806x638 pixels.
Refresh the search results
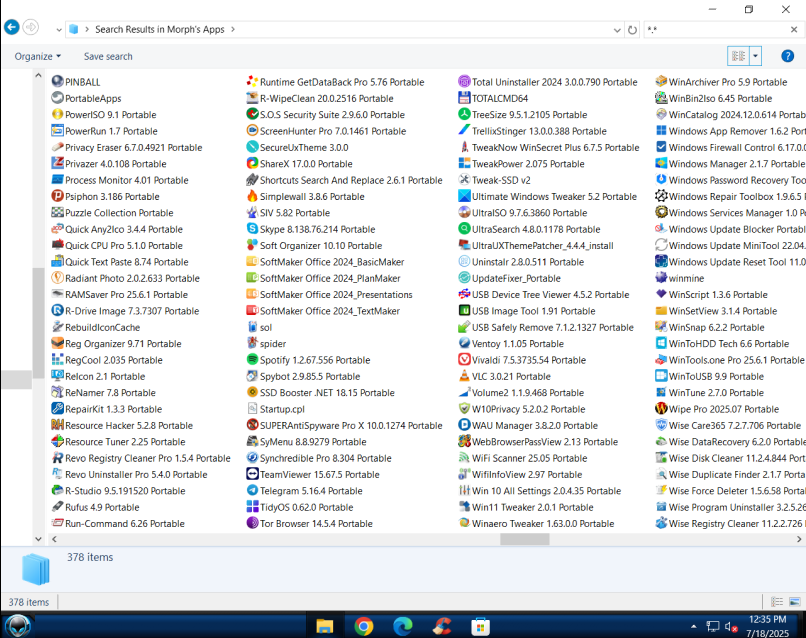(x=632, y=30)
